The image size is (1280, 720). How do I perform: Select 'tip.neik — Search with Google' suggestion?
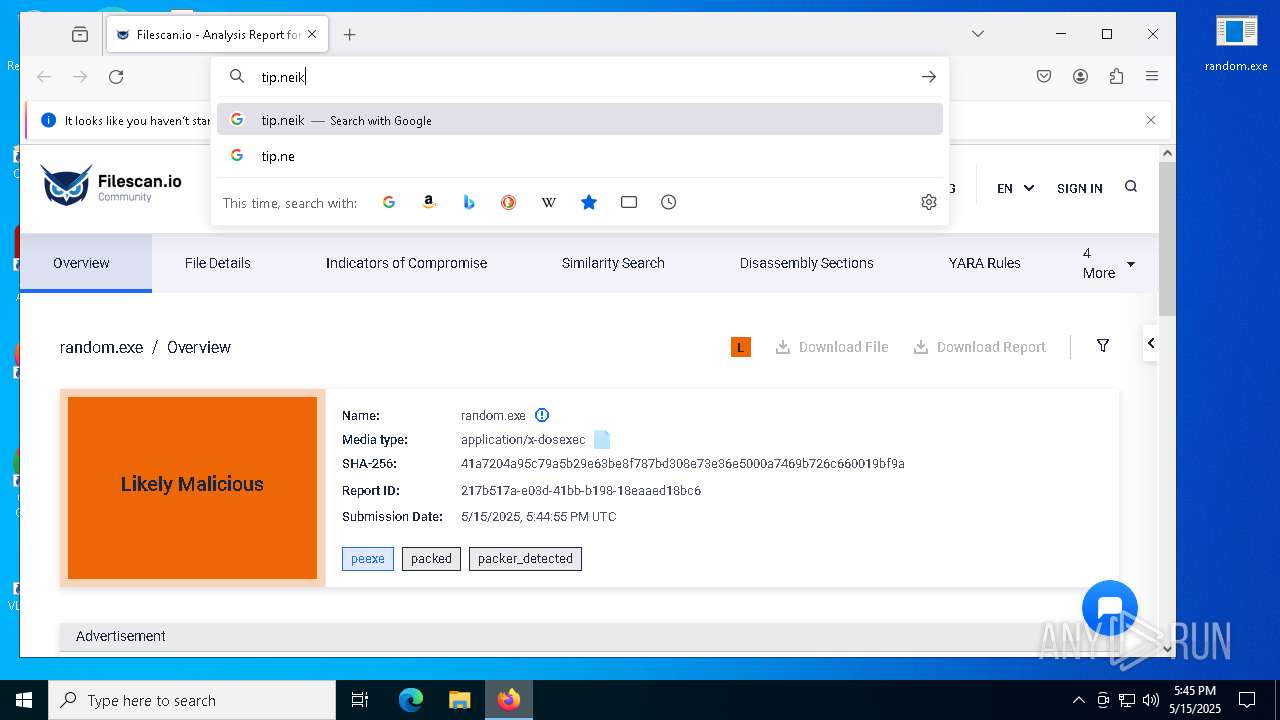[x=580, y=119]
